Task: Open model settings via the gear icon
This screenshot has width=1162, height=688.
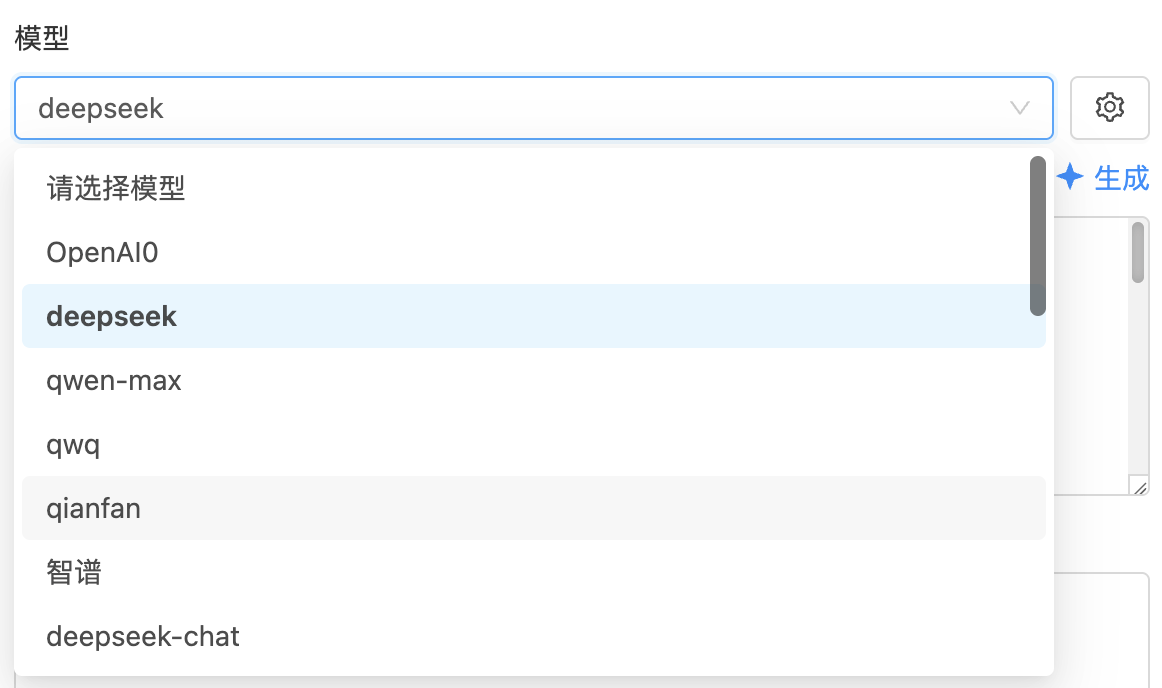Action: pos(1109,107)
